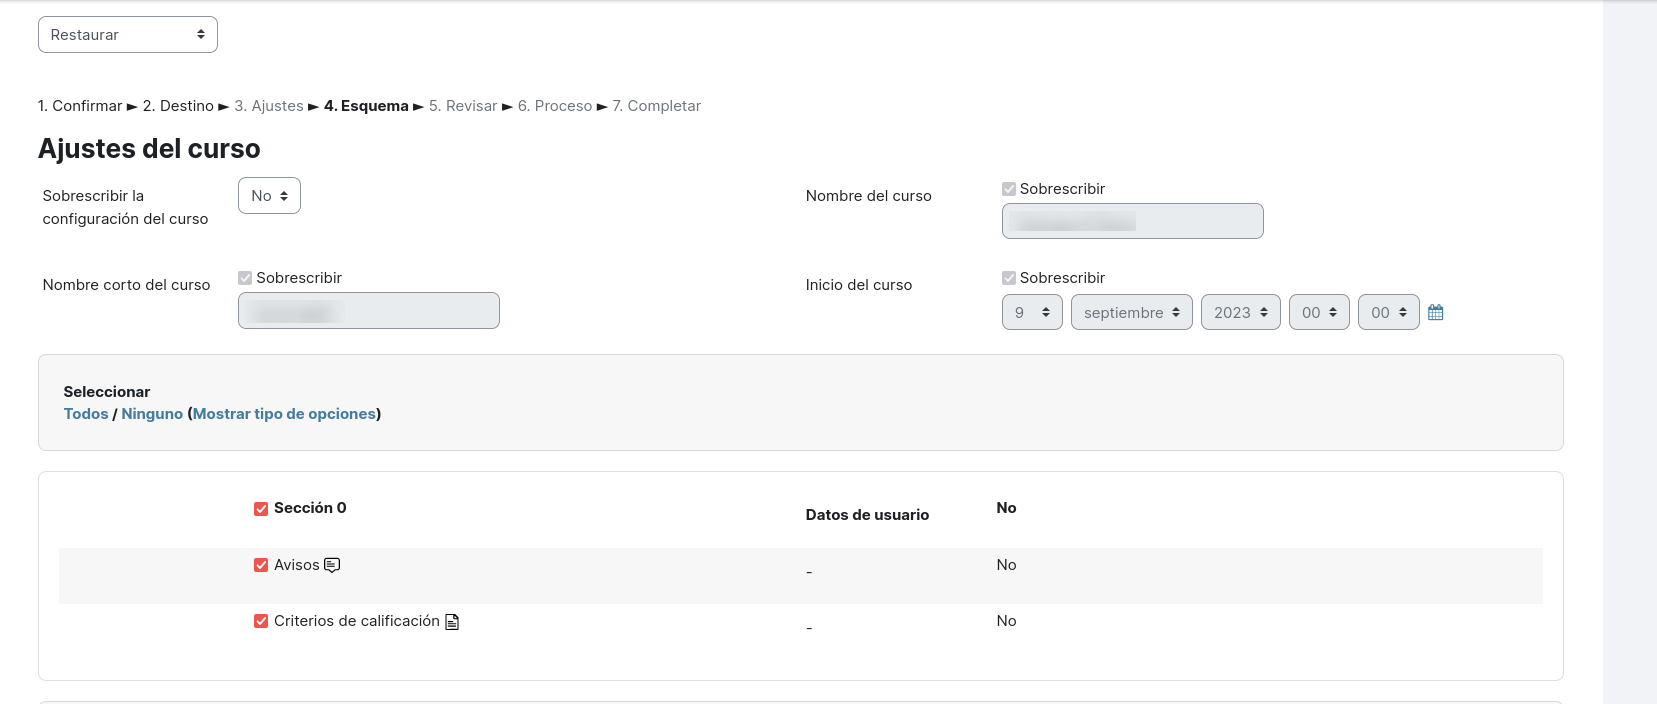Click the Inicio del curso label
The width and height of the screenshot is (1657, 704).
pyautogui.click(x=859, y=285)
